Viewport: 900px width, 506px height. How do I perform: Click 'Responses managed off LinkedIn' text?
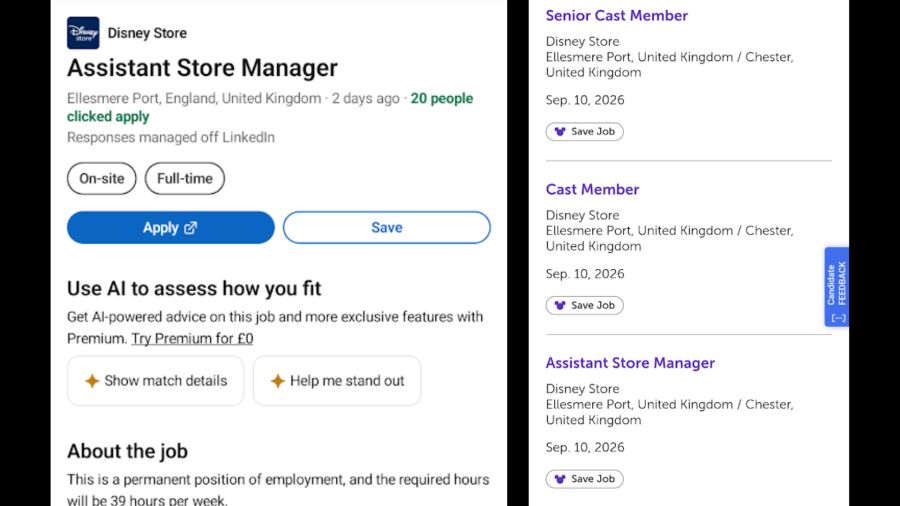[x=171, y=138]
